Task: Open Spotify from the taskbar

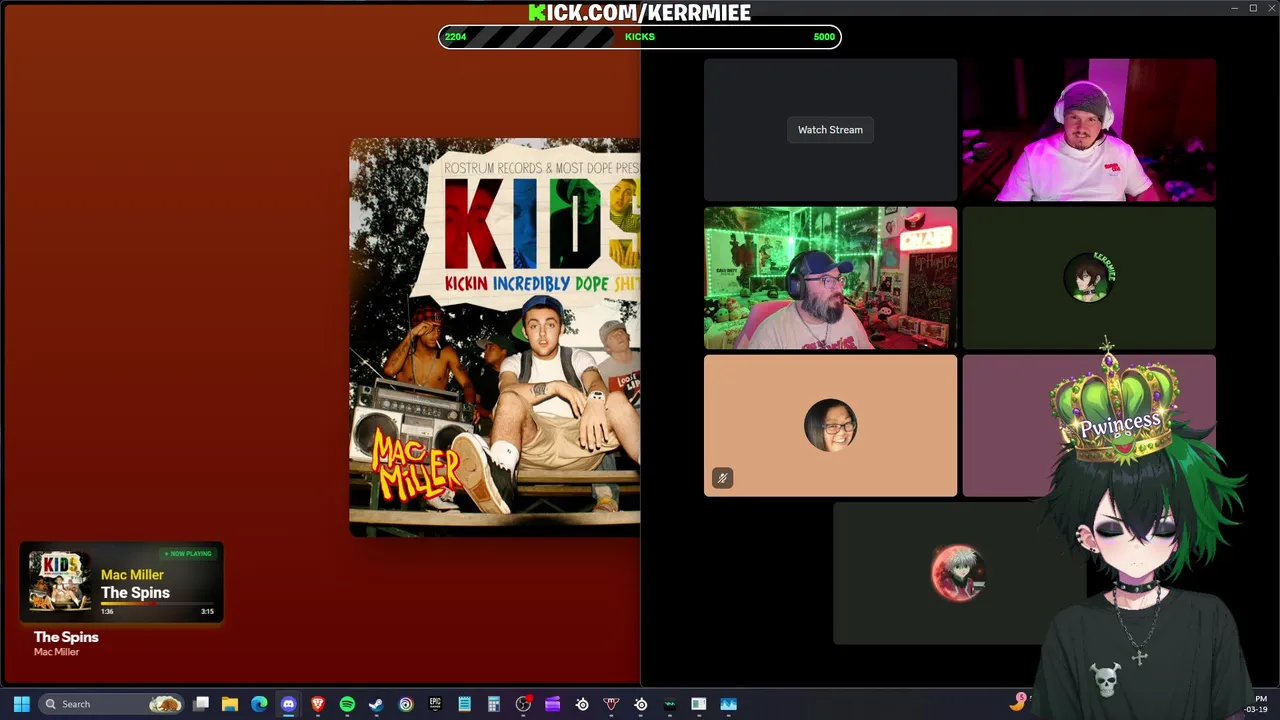Action: 347,704
